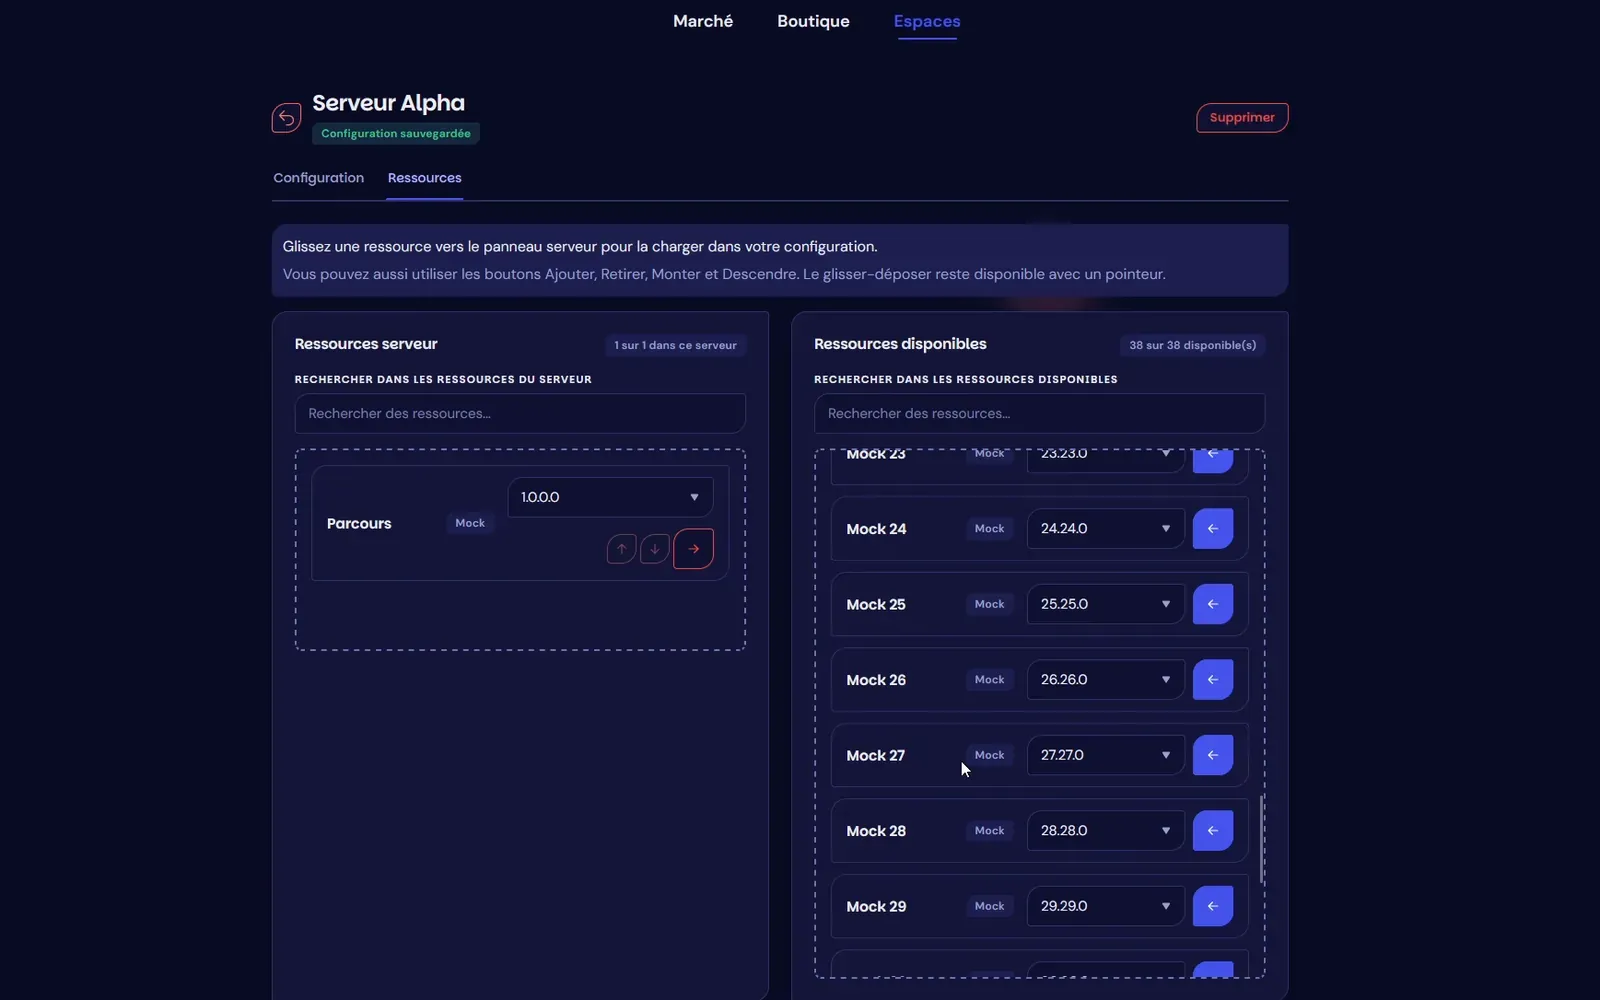Image resolution: width=1600 pixels, height=1000 pixels.
Task: Add Mock 28 to server
Action: pyautogui.click(x=1212, y=831)
